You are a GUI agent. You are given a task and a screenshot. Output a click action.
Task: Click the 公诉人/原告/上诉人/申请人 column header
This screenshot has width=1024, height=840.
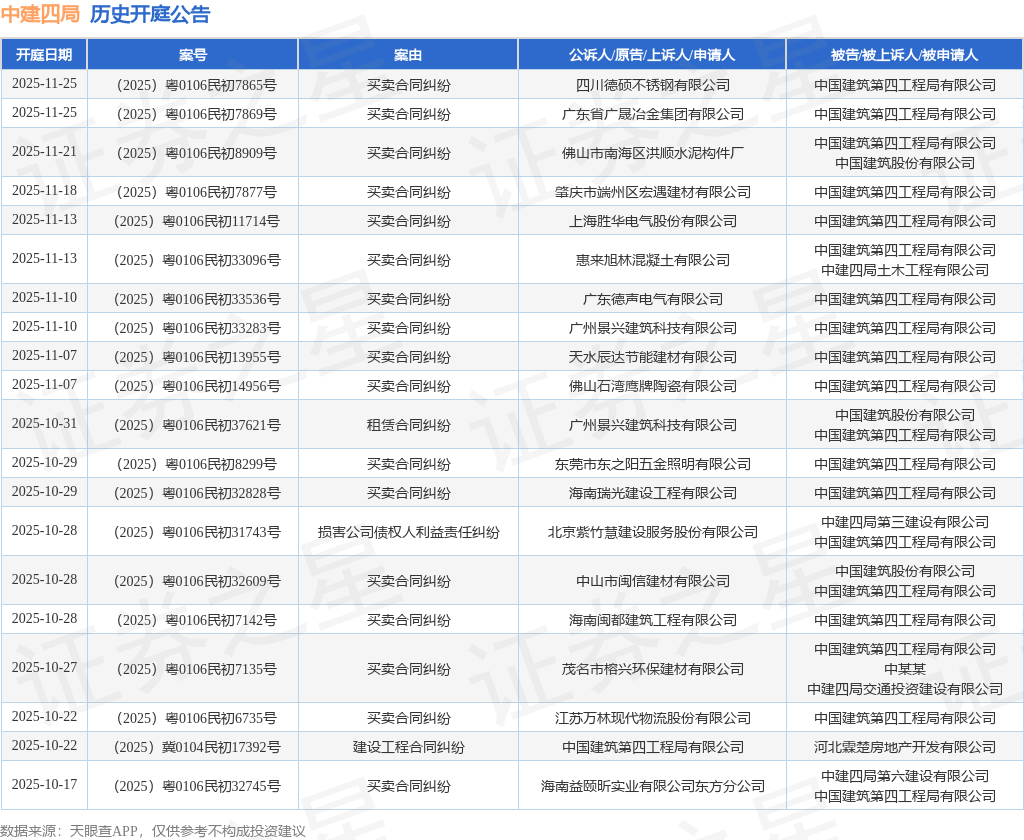(652, 55)
